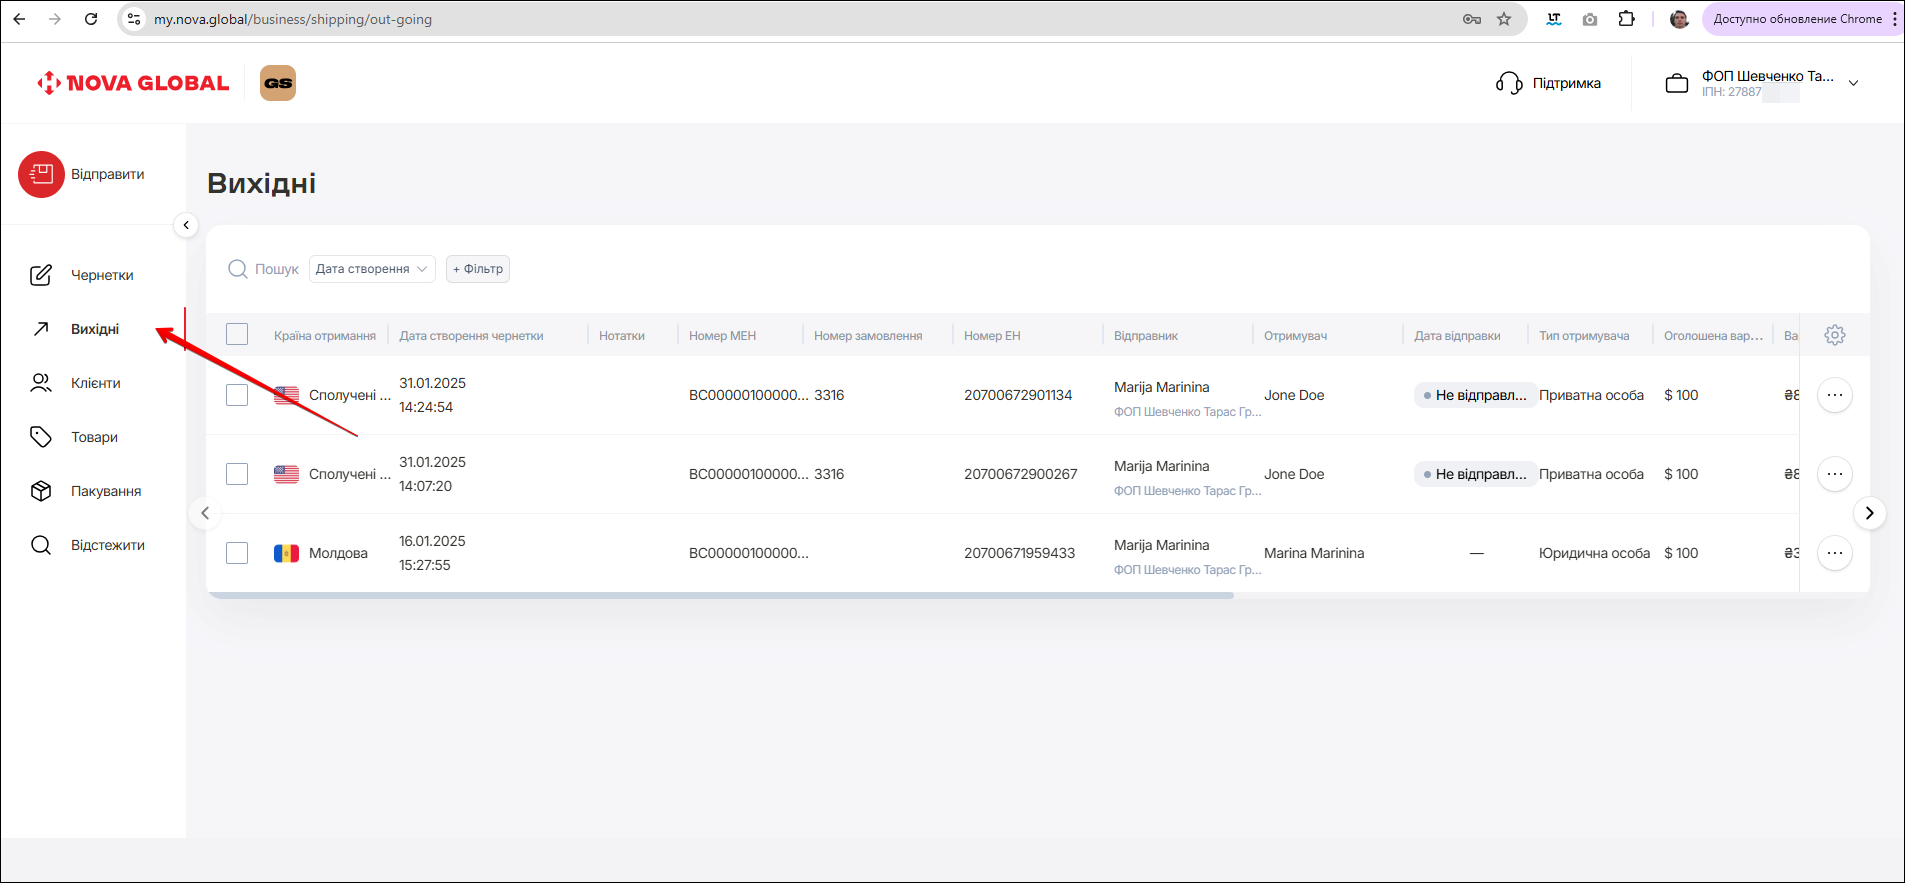Select the checkbox for the Молдова row
The width and height of the screenshot is (1905, 883).
237,553
